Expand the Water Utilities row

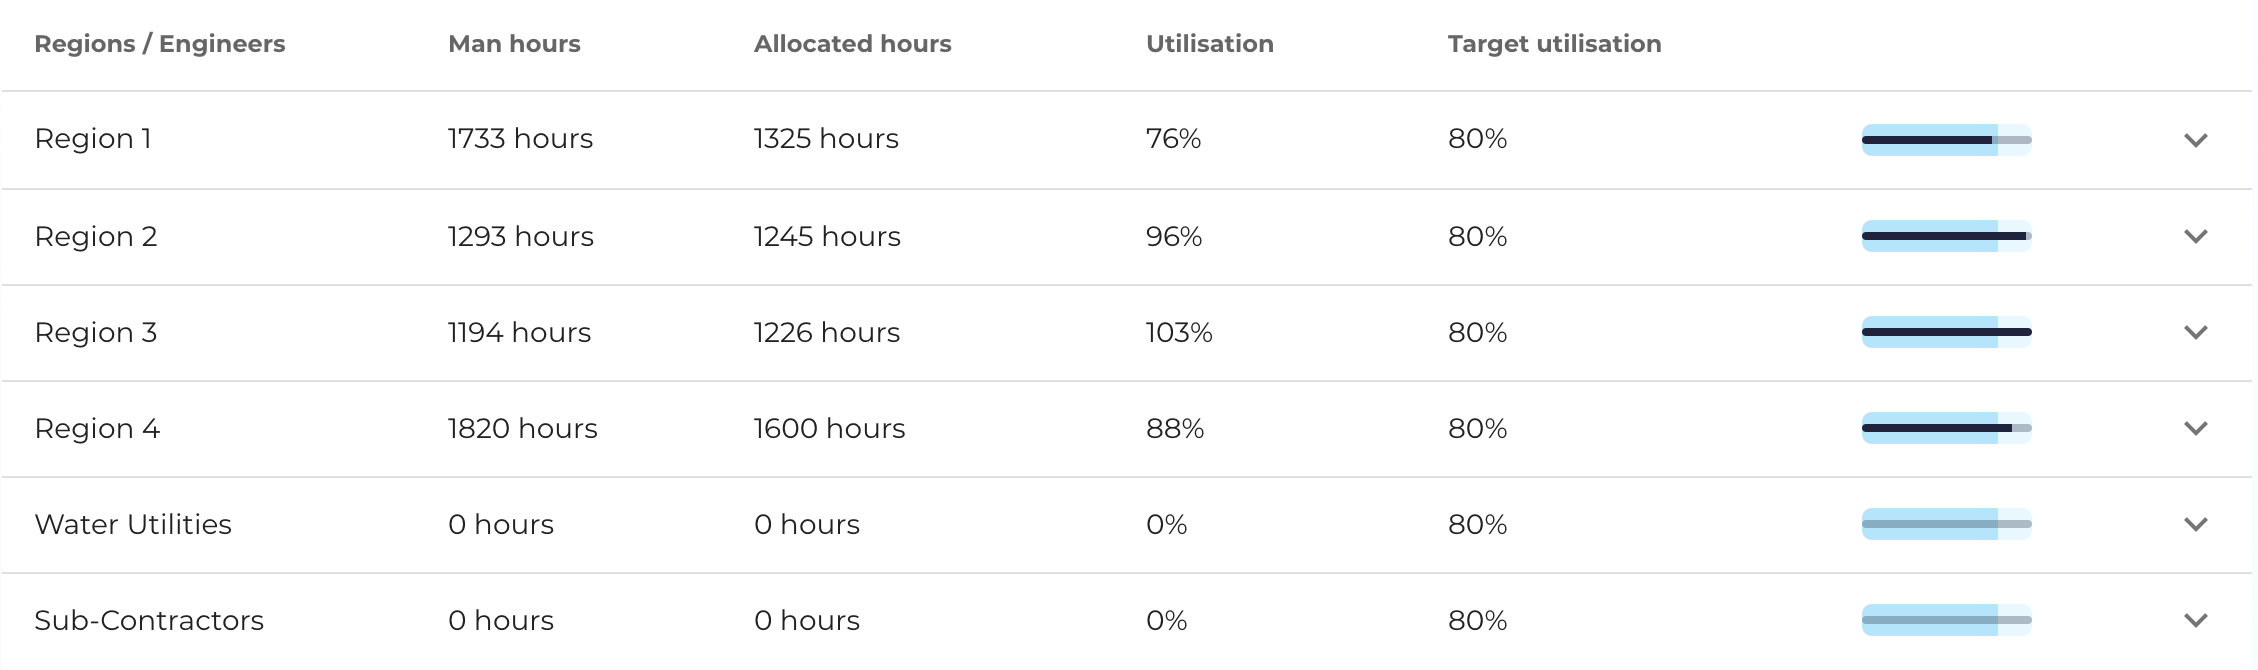coord(2196,524)
